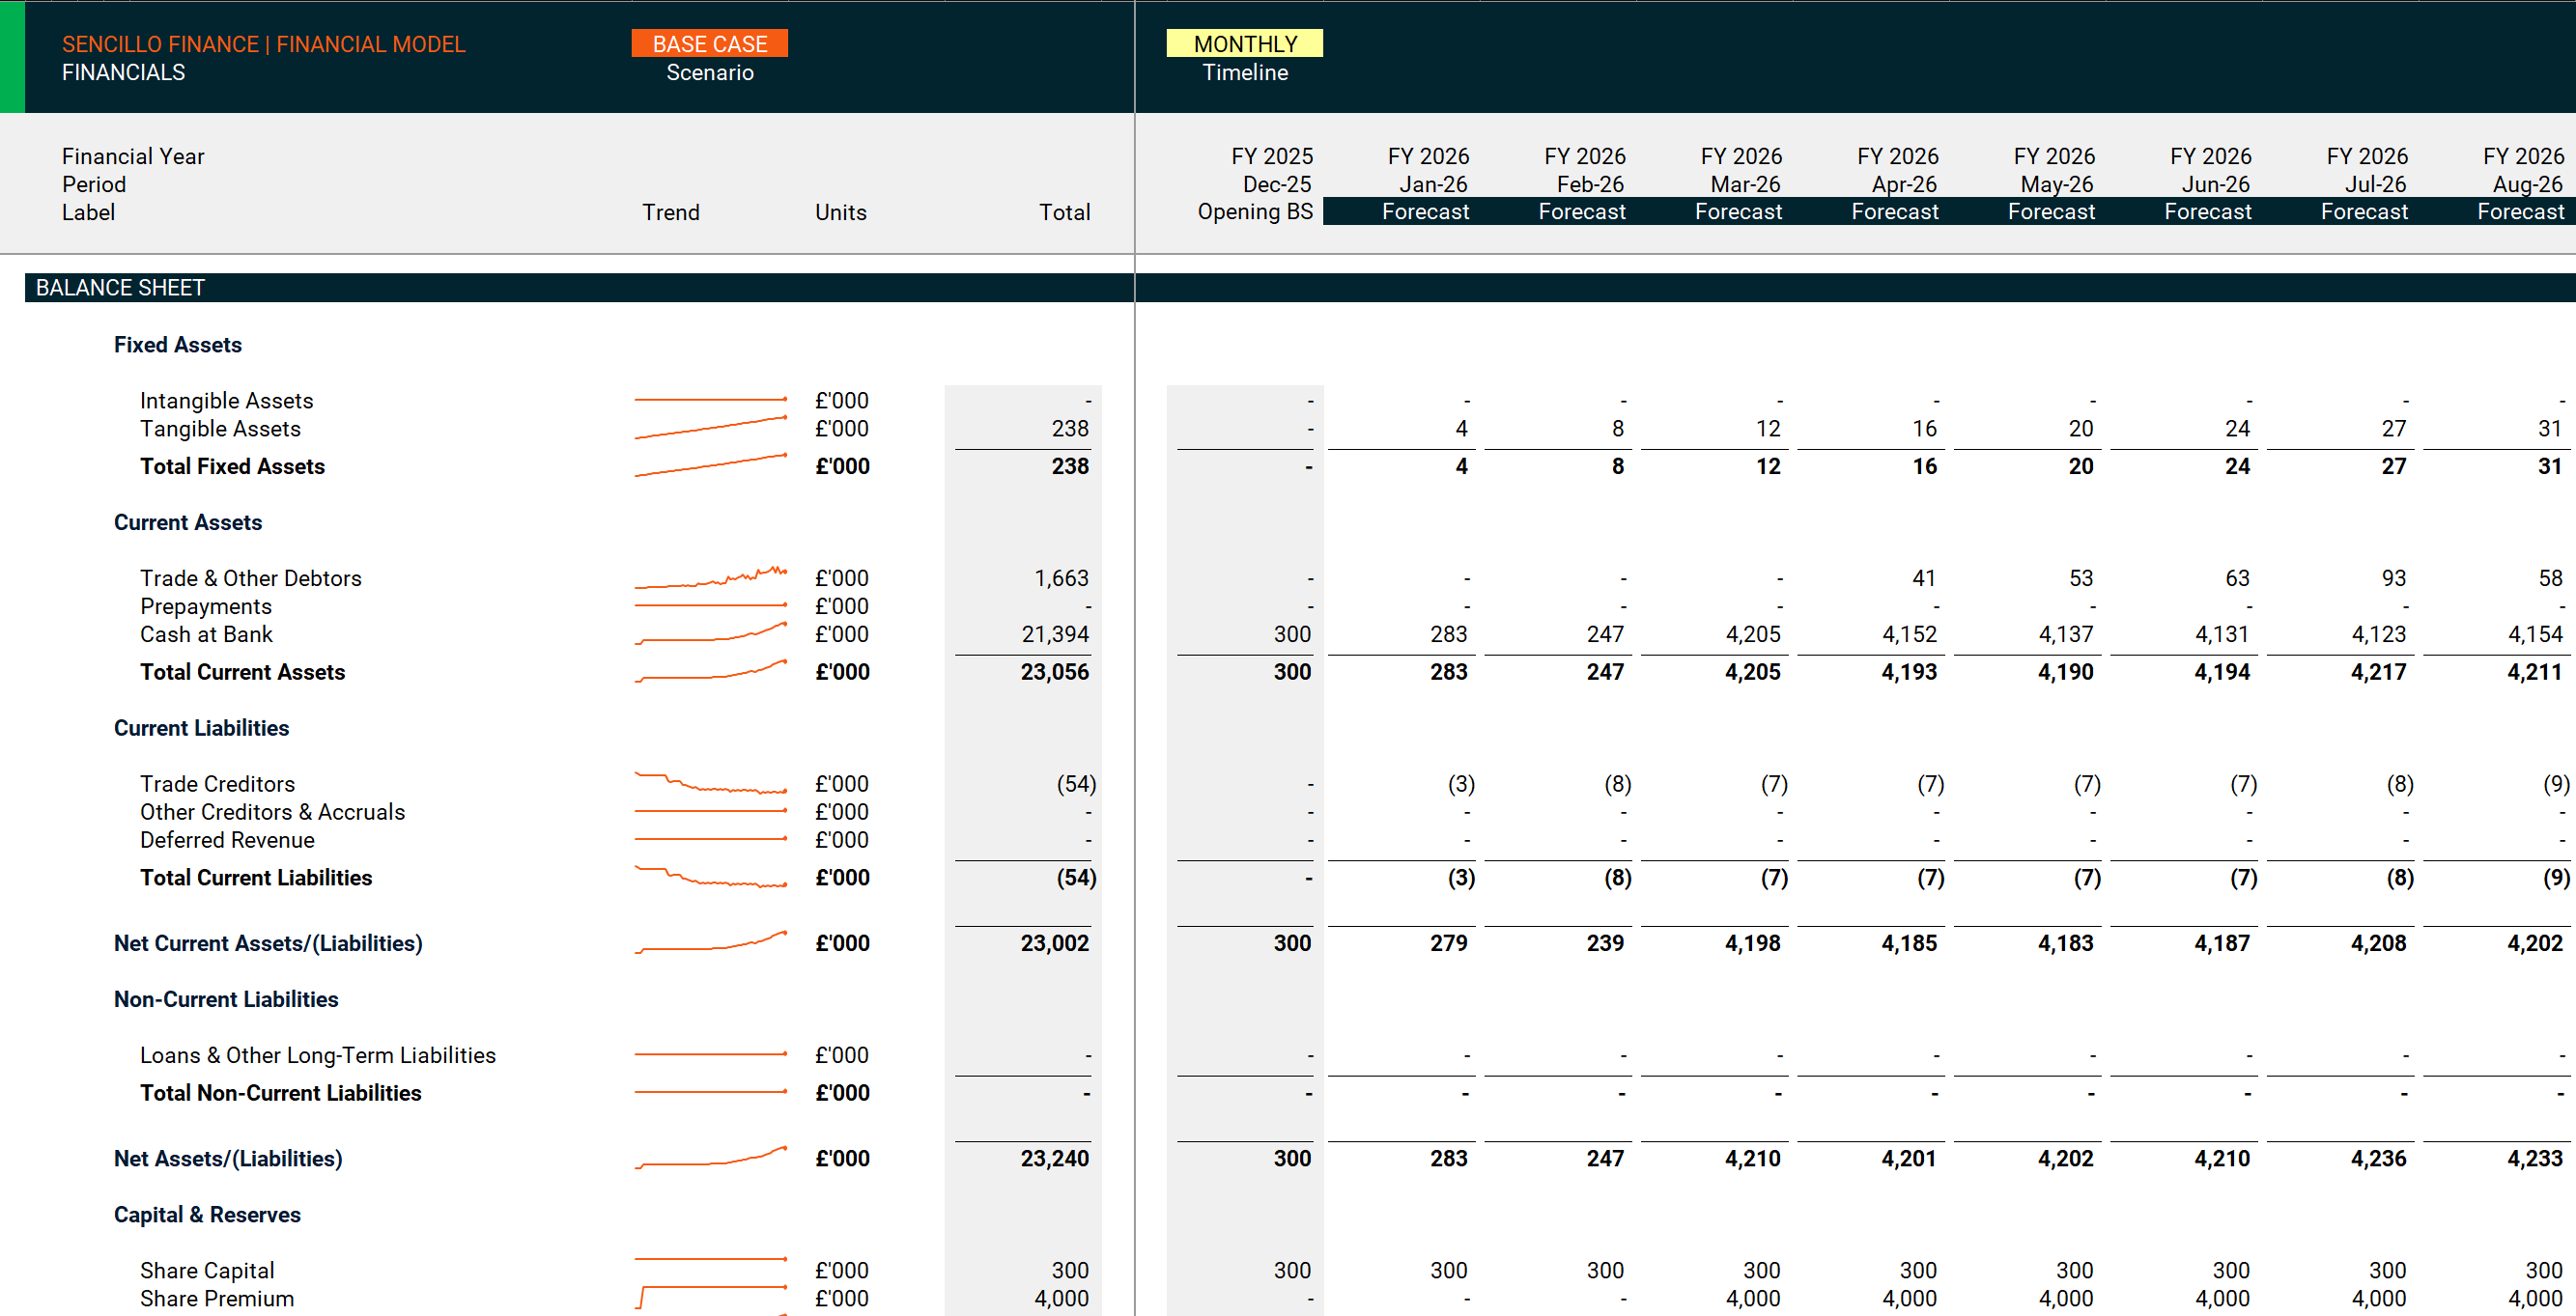Click the Trend column header
Viewport: 2576px width, 1316px height.
[670, 212]
